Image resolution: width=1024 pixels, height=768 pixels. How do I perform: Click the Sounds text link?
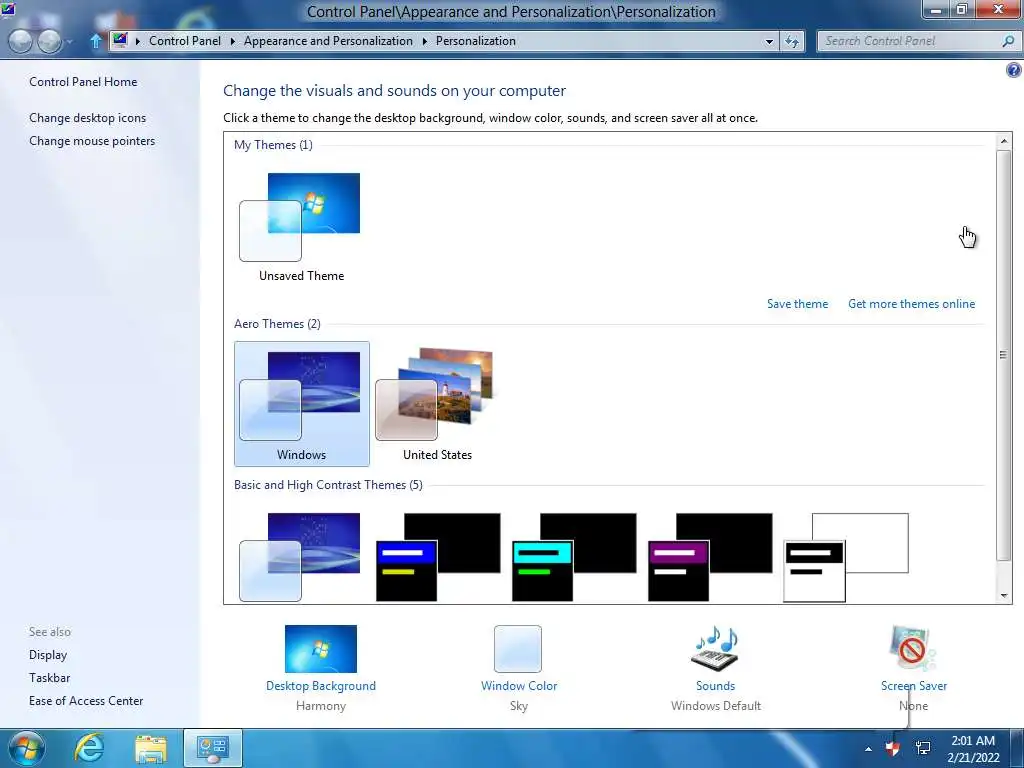pyautogui.click(x=715, y=686)
